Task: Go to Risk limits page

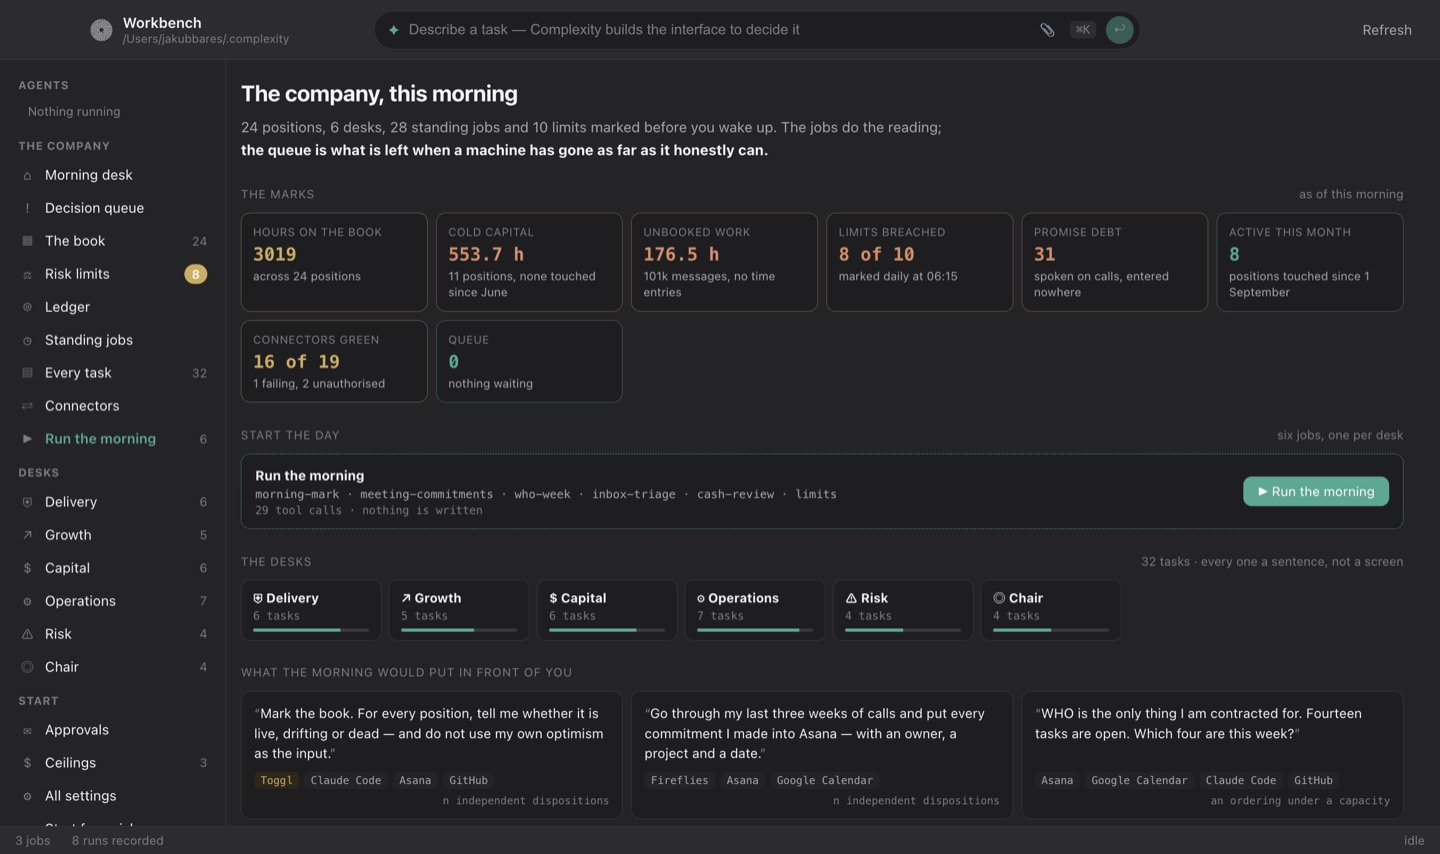Action: pos(113,274)
